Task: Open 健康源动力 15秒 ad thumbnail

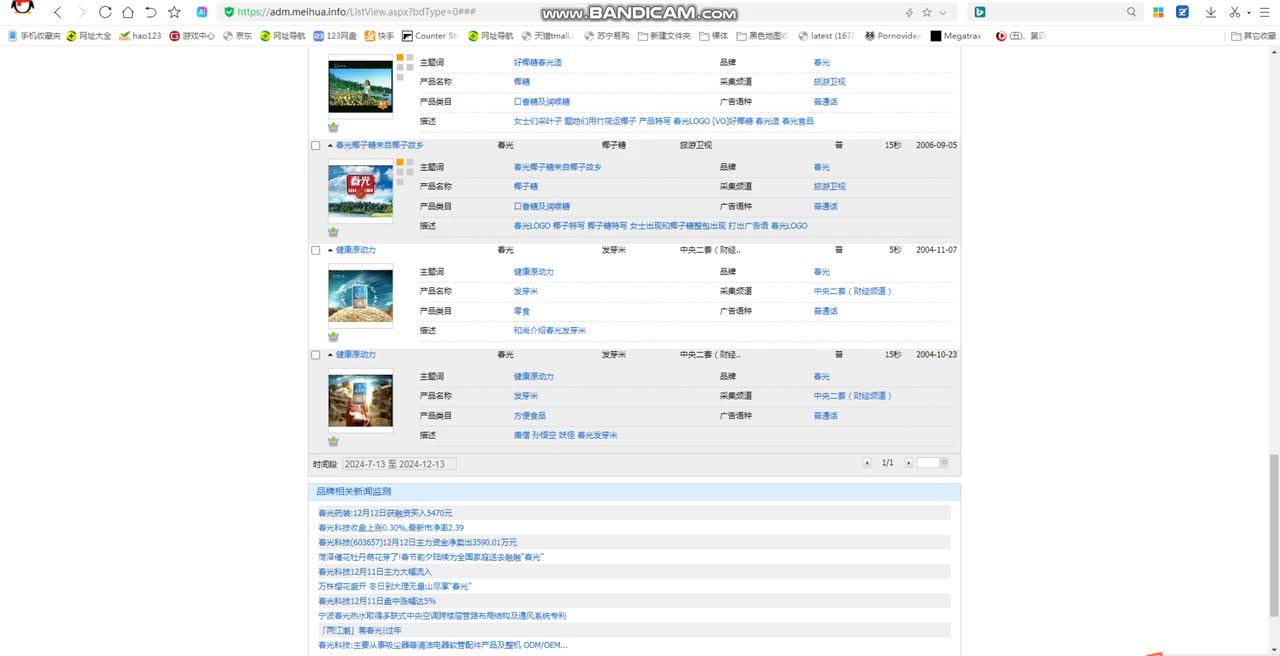Action: point(360,400)
